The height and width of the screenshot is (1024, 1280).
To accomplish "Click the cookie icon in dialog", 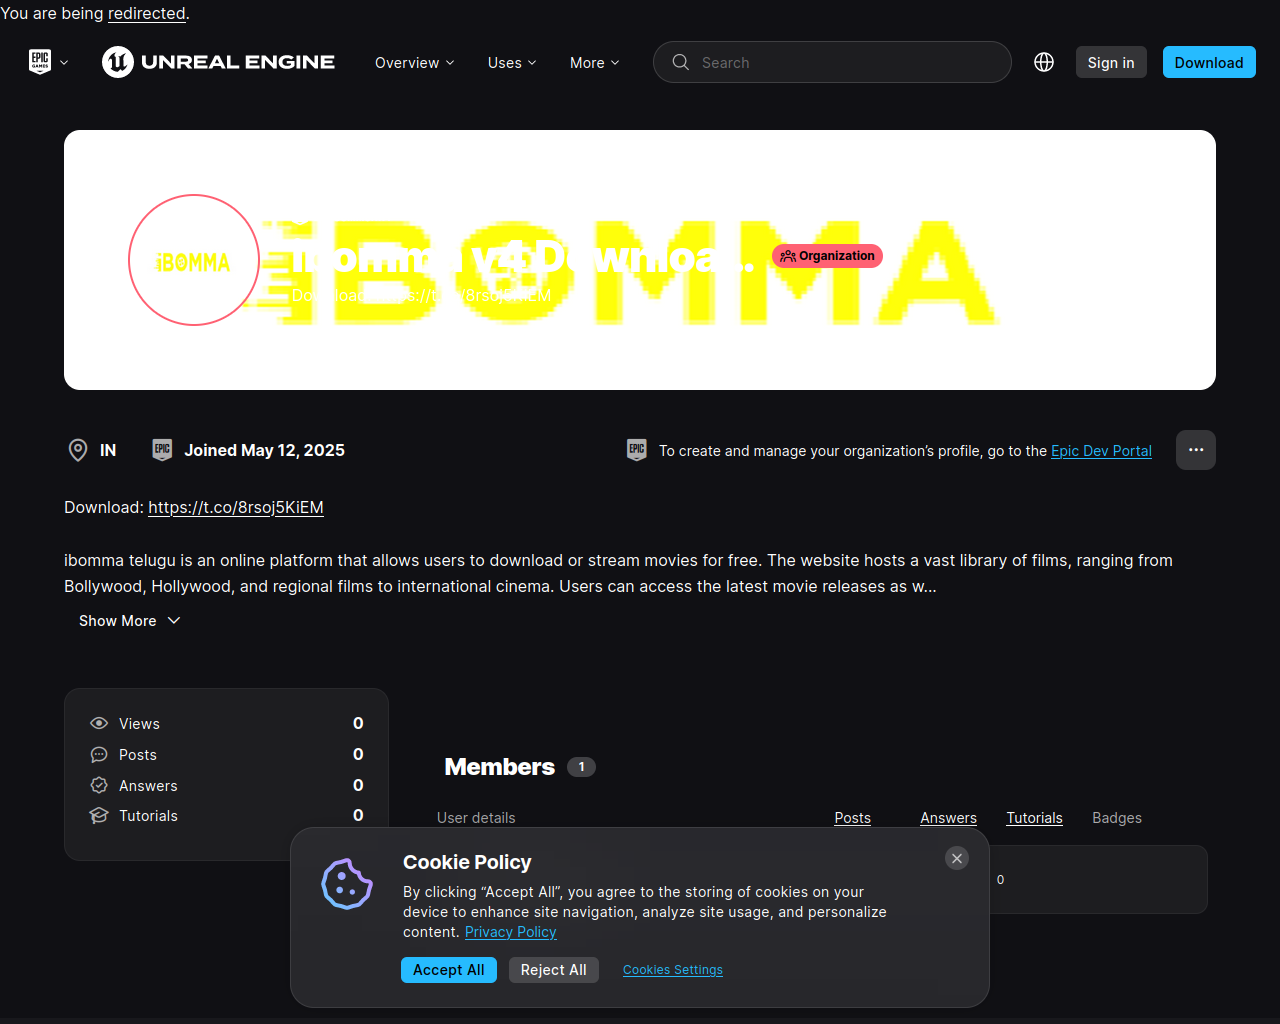I will click(347, 884).
